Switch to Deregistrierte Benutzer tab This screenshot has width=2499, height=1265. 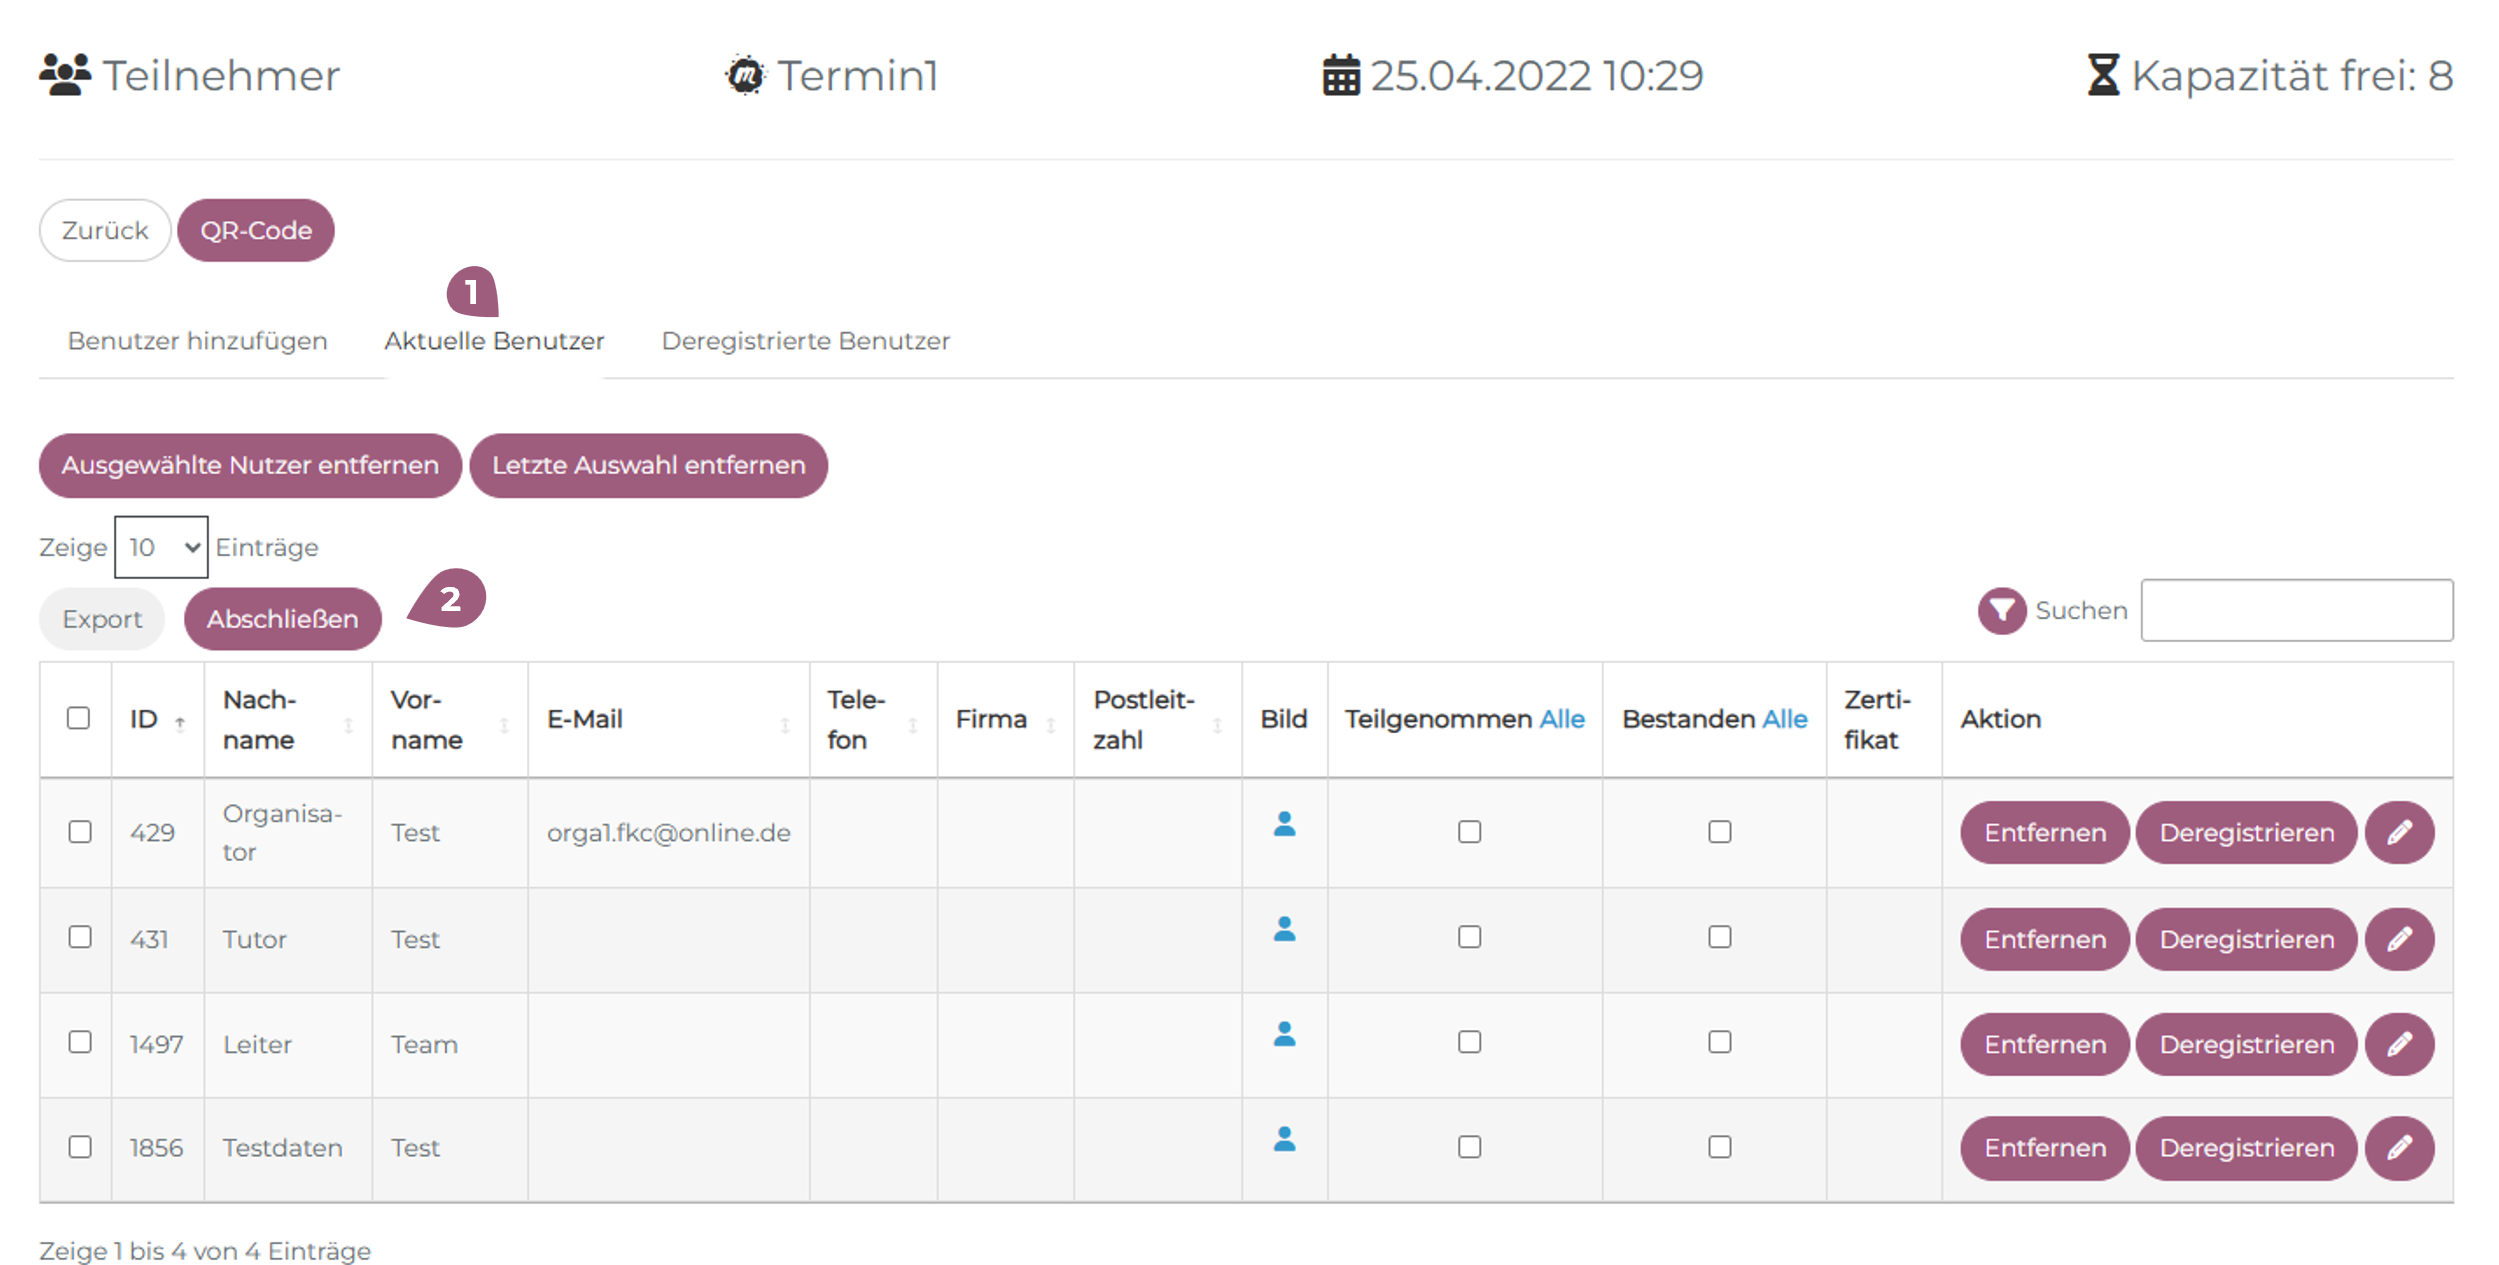click(x=805, y=341)
